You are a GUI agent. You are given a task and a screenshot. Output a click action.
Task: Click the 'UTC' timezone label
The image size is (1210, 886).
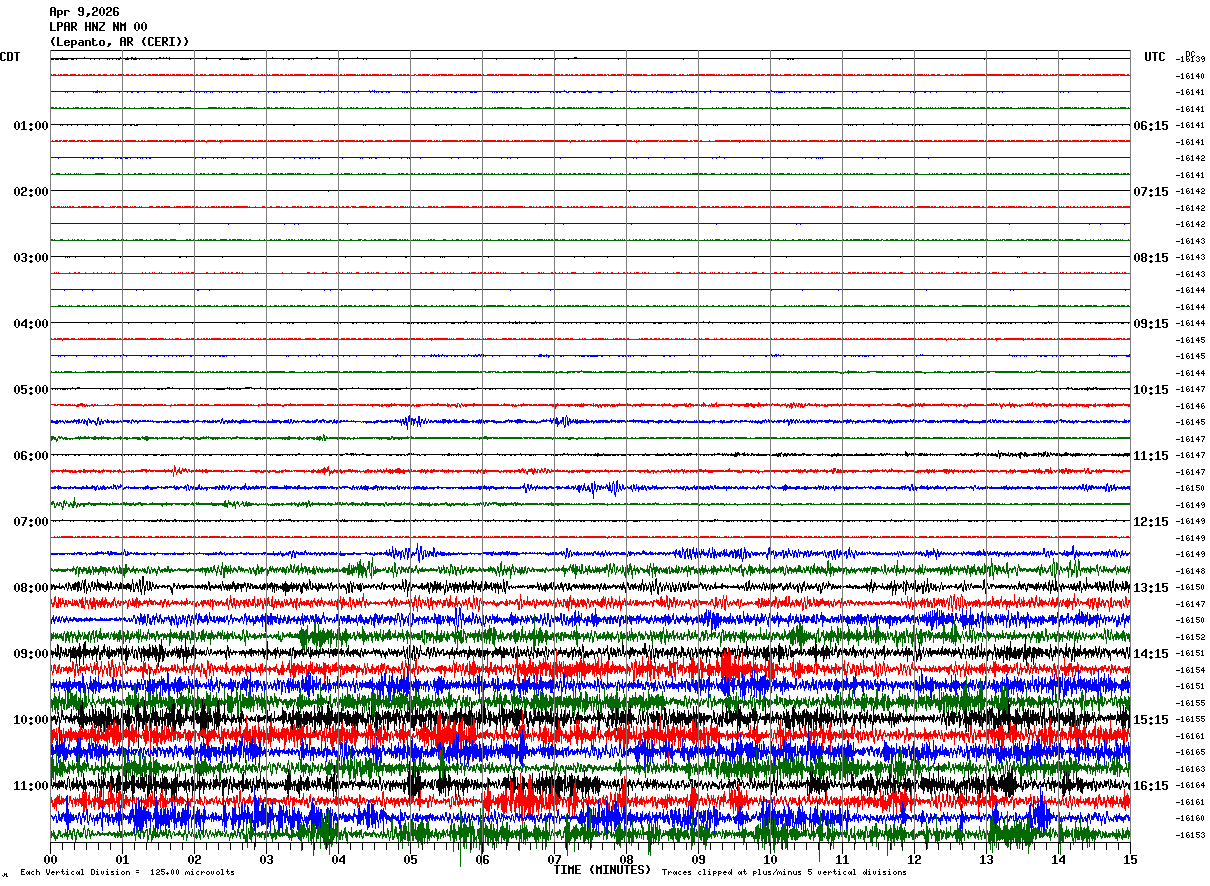[1155, 57]
